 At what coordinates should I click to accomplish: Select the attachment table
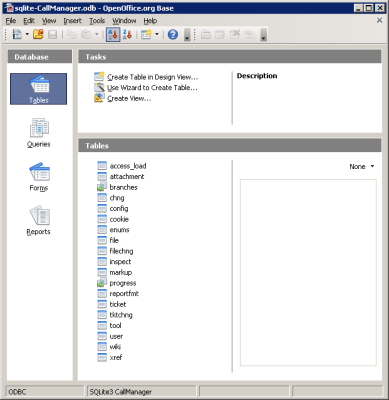click(127, 176)
